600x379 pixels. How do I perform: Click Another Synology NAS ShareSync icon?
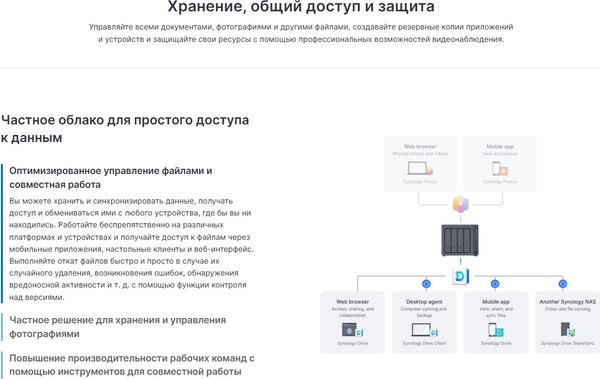coord(567,330)
